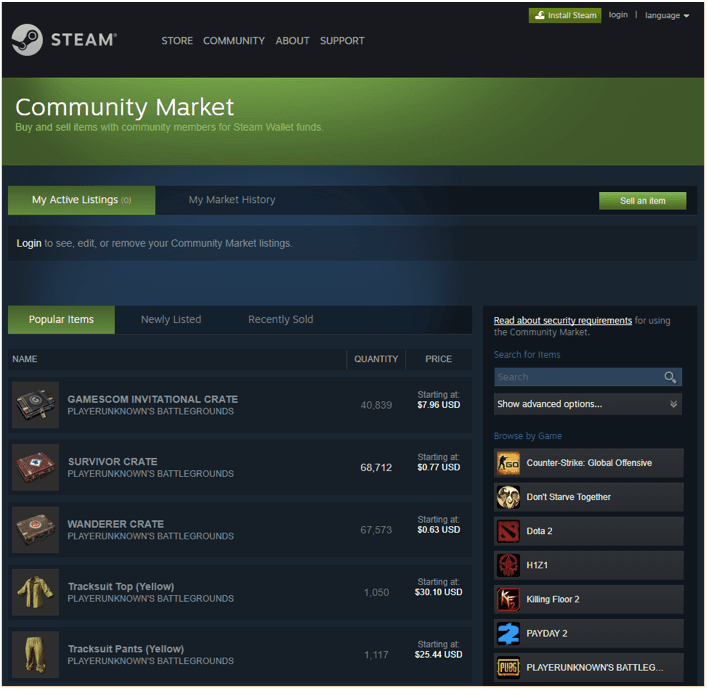Switch to My Market History tab

pyautogui.click(x=232, y=200)
